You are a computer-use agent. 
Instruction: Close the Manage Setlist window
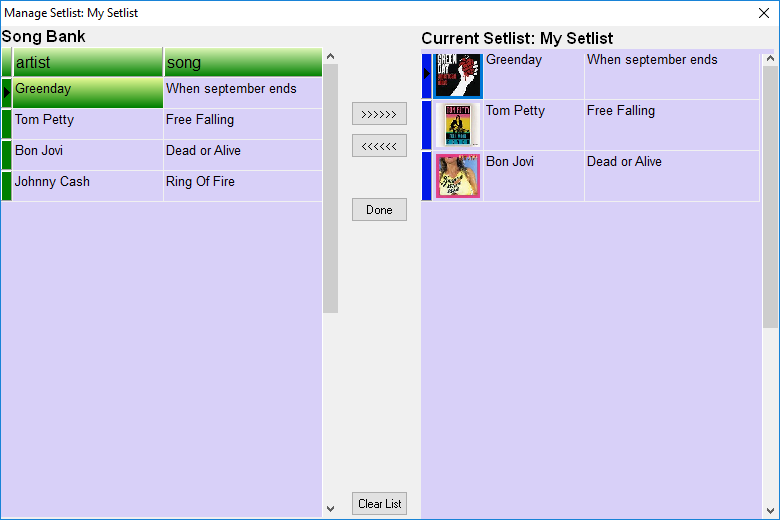click(x=764, y=13)
